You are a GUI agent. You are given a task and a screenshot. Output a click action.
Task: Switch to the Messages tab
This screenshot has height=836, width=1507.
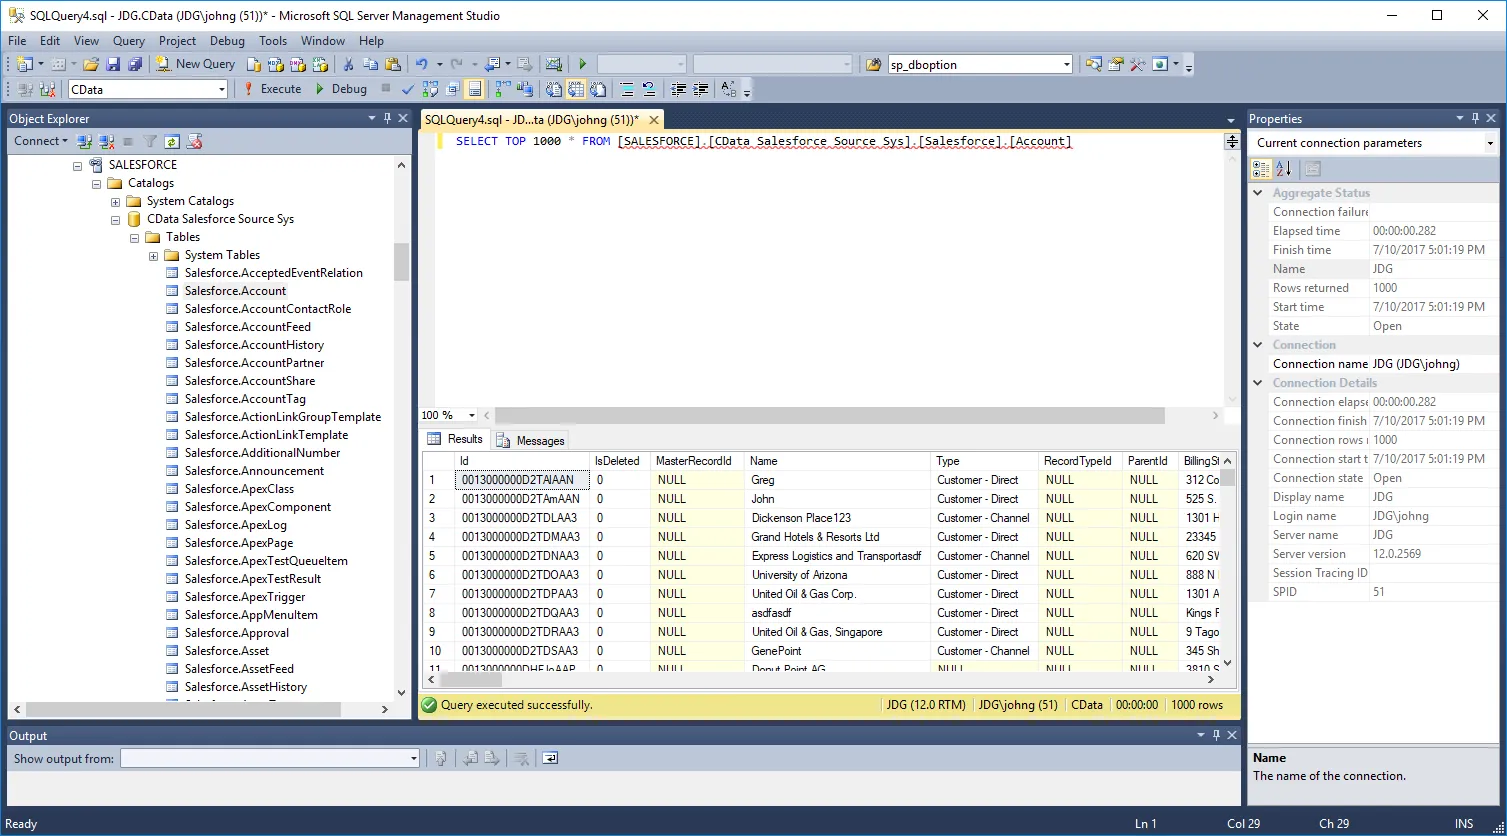coord(539,440)
